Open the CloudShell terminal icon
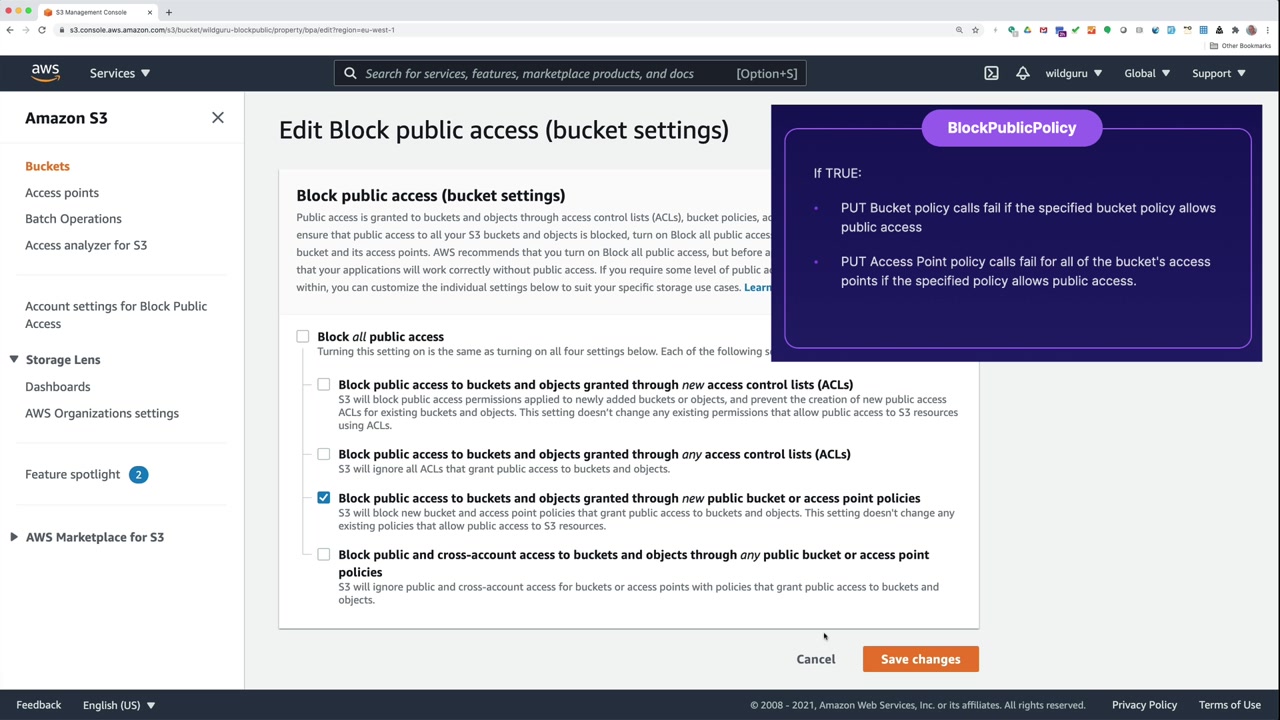The height and width of the screenshot is (720, 1280). [991, 73]
